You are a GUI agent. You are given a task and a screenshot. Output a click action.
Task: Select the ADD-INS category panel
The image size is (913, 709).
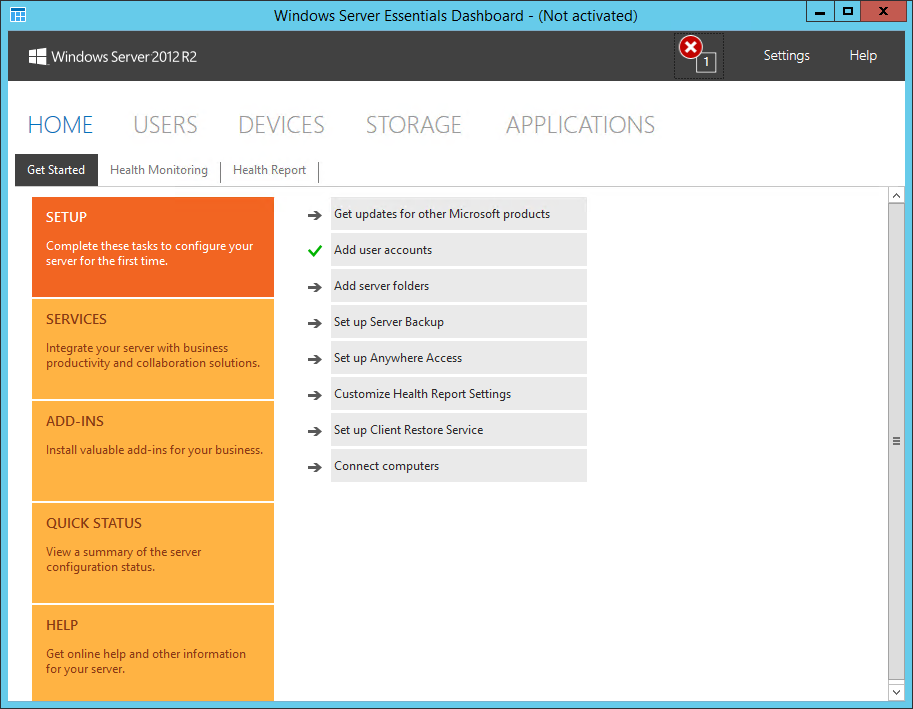[x=153, y=451]
